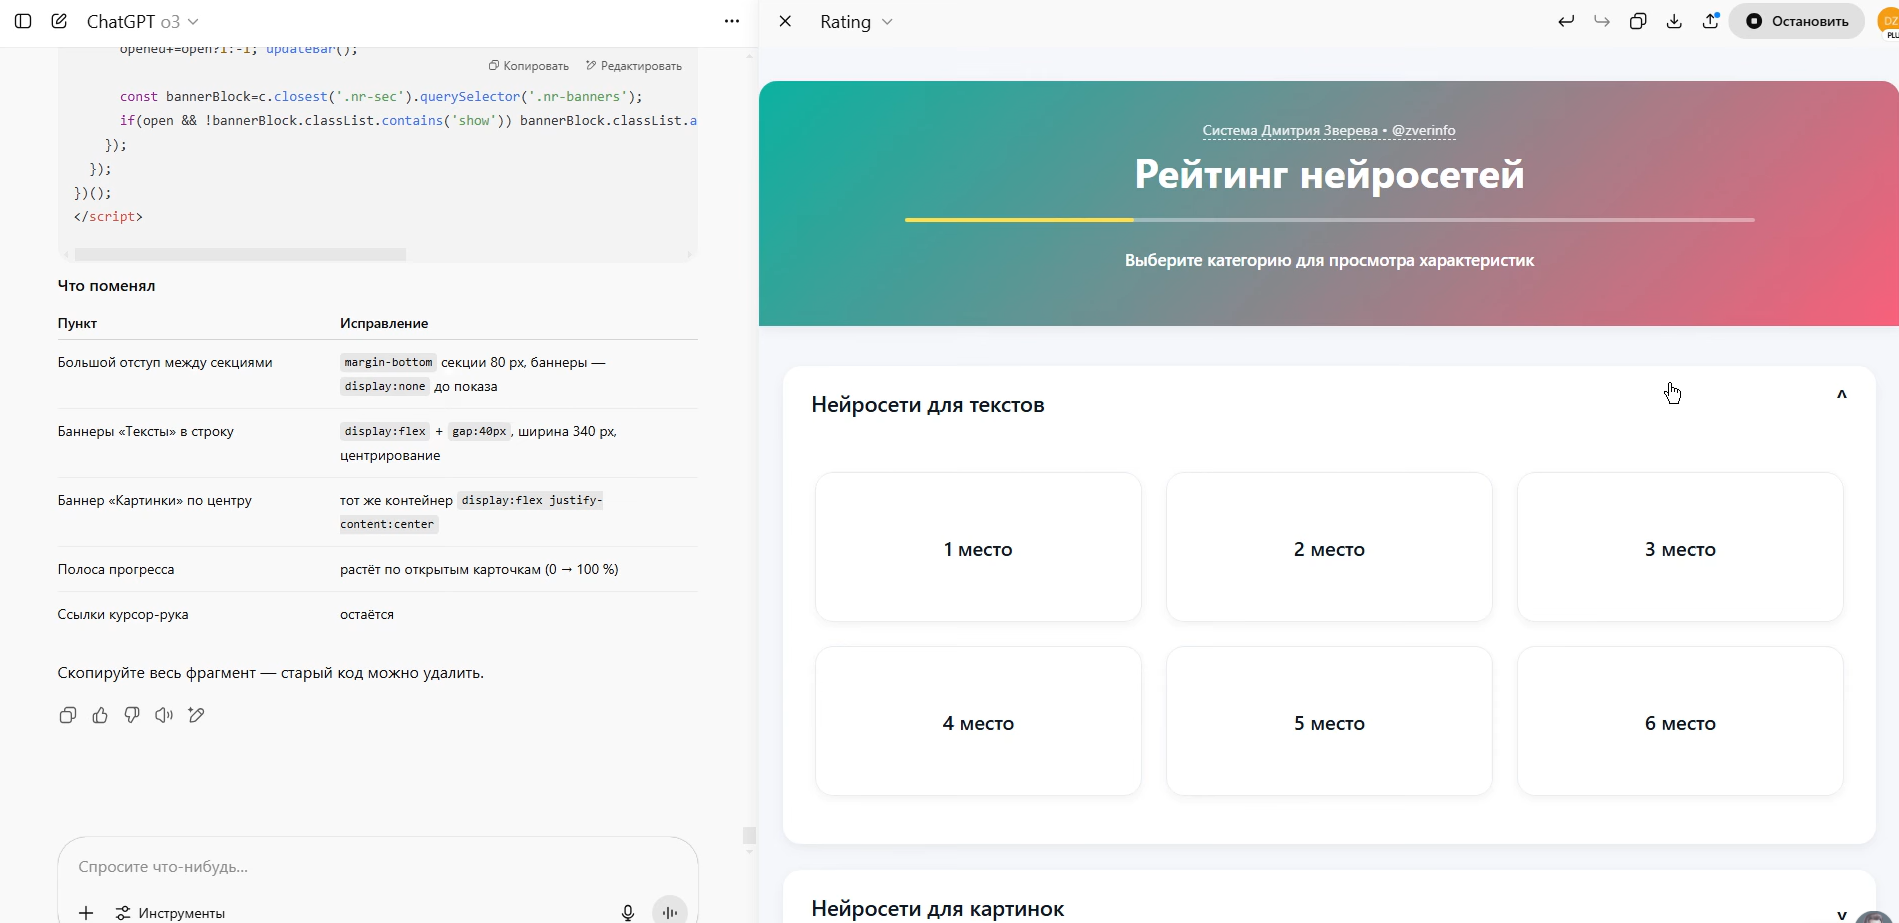
Task: Add an attachment with the plus icon
Action: [86, 913]
